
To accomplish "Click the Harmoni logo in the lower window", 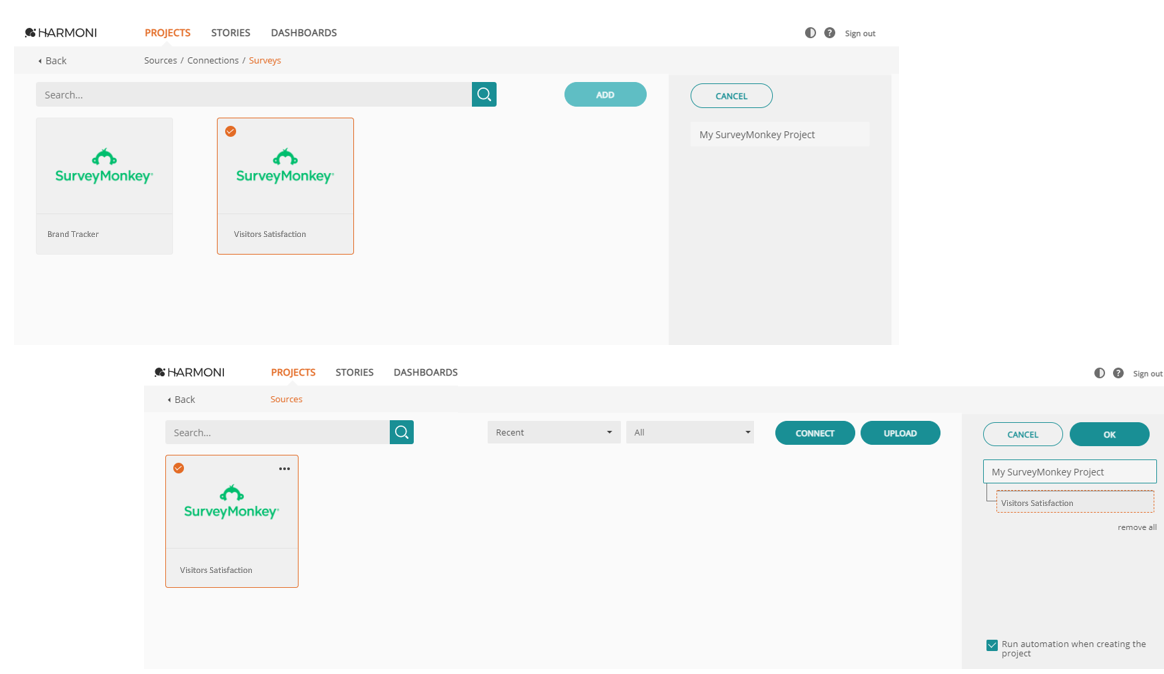I will (189, 372).
